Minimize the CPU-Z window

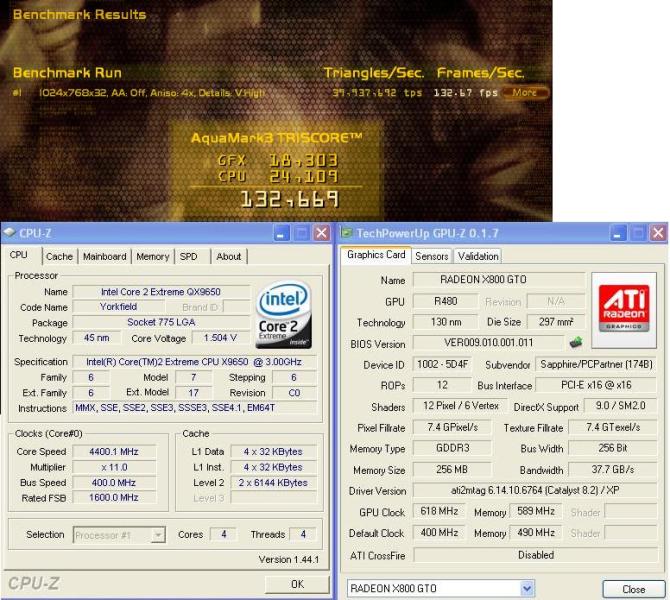pos(281,233)
